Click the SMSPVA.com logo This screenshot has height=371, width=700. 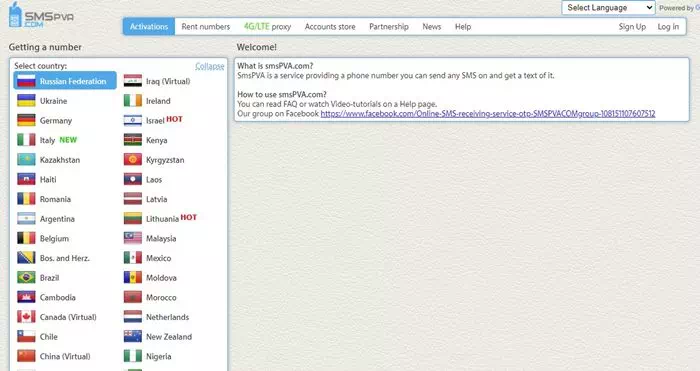[41, 16]
